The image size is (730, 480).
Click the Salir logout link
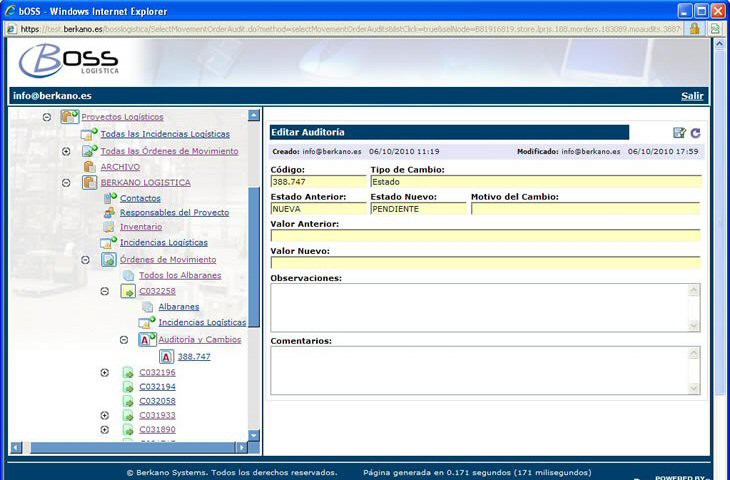692,96
